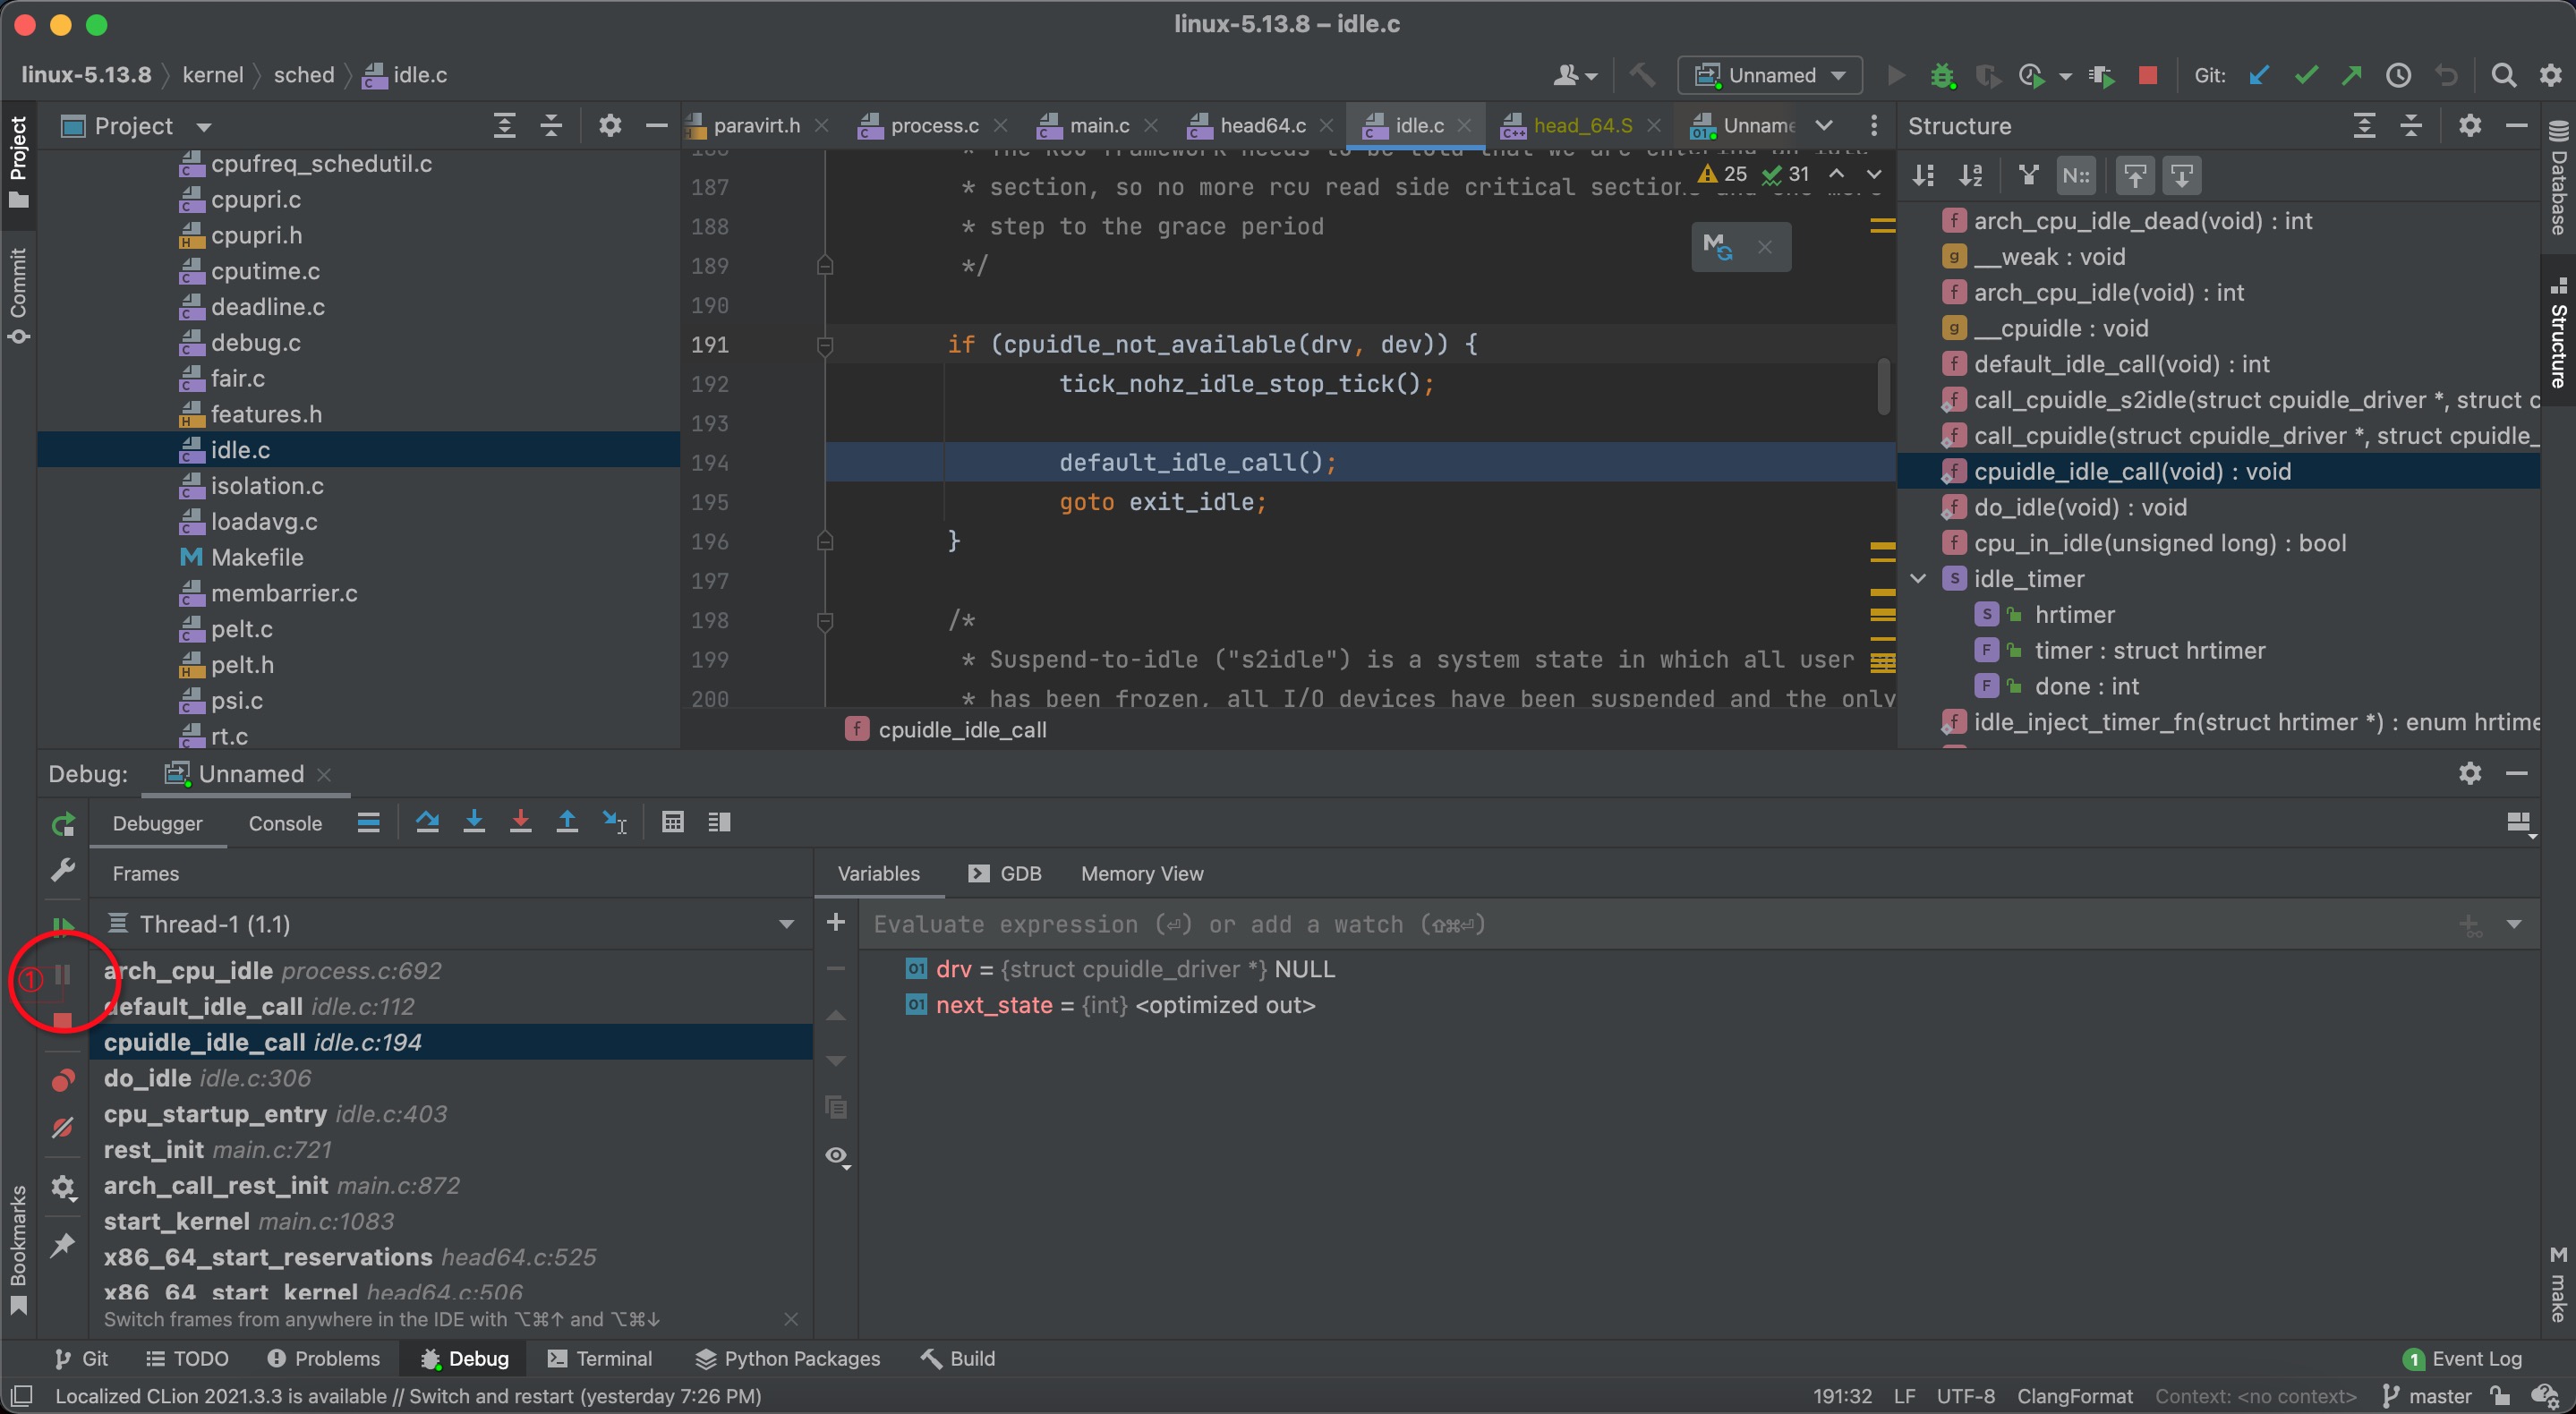The image size is (2576, 1414).
Task: Expand the Thread-1 frames dropdown
Action: pyautogui.click(x=786, y=924)
